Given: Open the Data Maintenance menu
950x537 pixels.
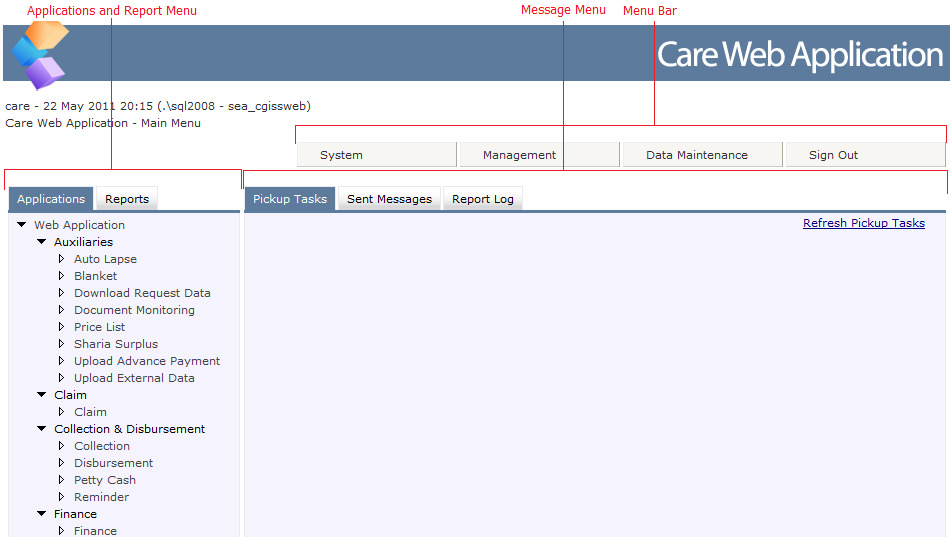Looking at the screenshot, I should coord(696,155).
